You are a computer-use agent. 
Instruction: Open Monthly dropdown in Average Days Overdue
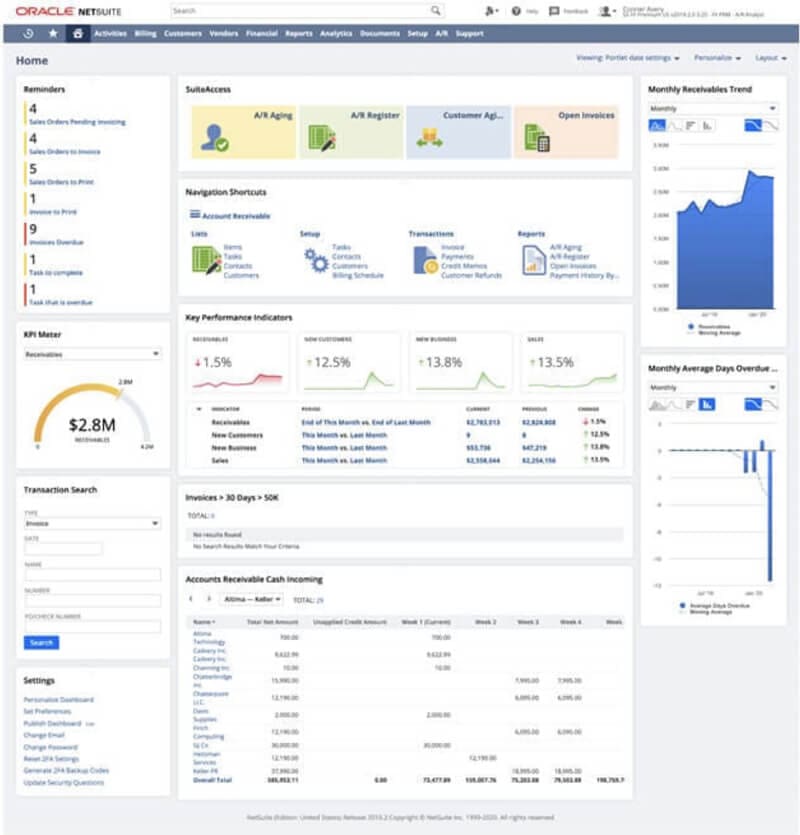pos(713,387)
